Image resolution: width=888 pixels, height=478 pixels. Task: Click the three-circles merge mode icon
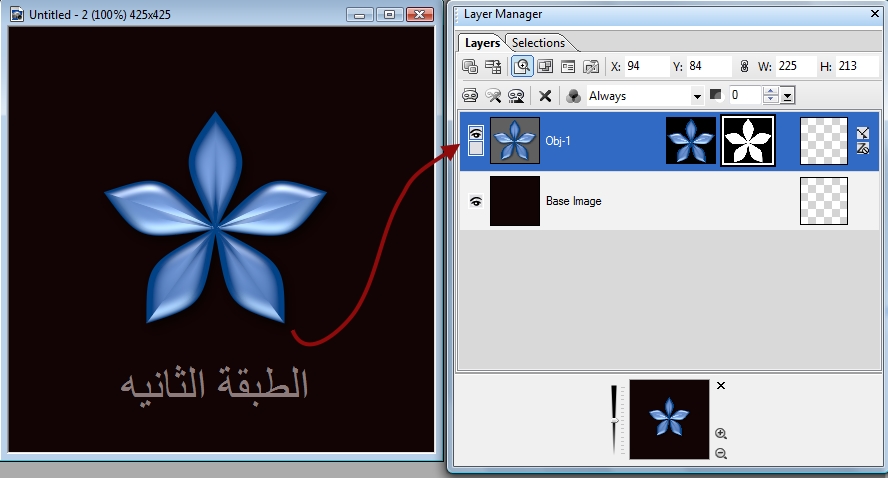(573, 96)
